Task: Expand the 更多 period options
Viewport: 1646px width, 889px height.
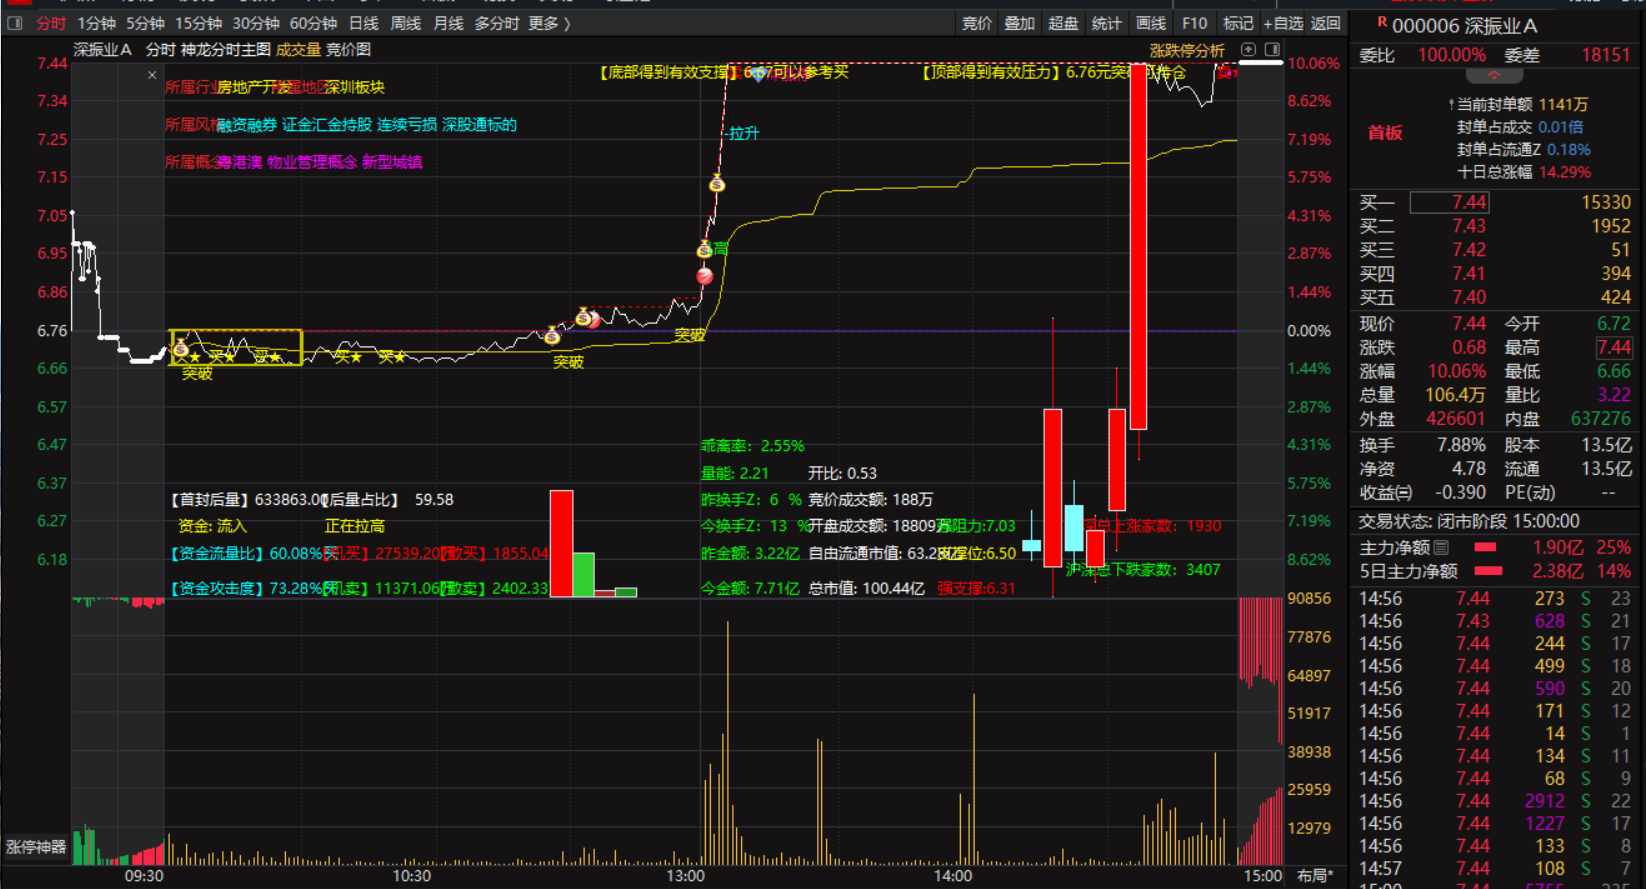Action: [x=549, y=23]
